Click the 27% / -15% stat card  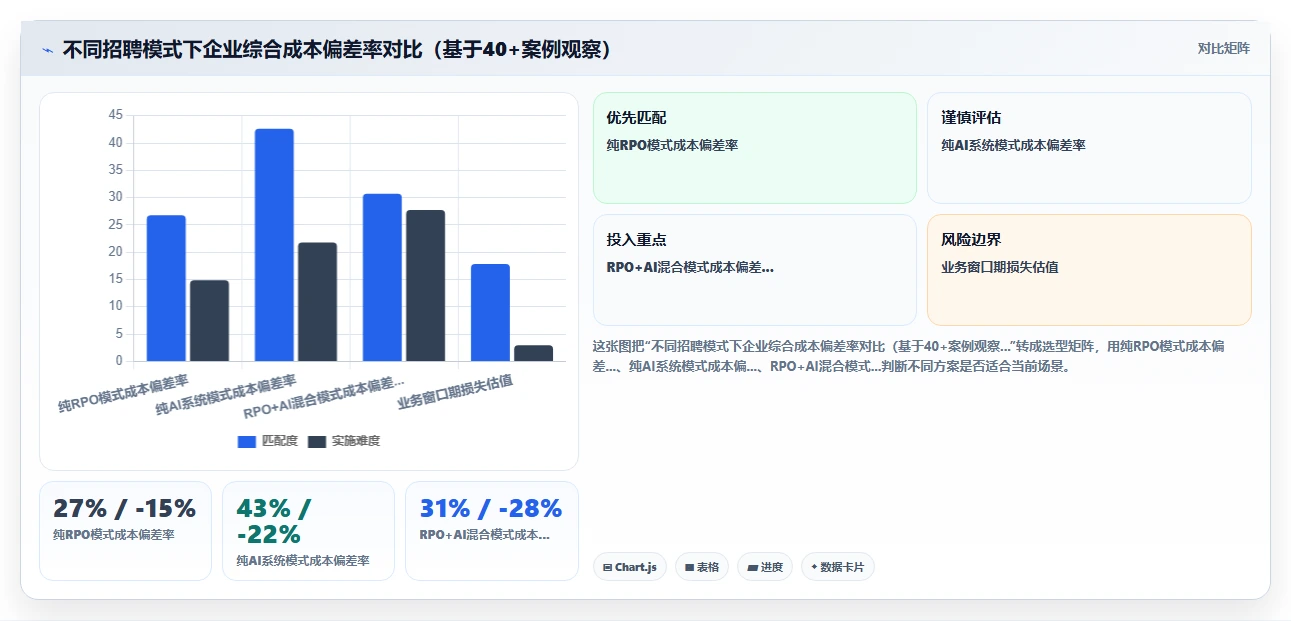click(x=125, y=531)
